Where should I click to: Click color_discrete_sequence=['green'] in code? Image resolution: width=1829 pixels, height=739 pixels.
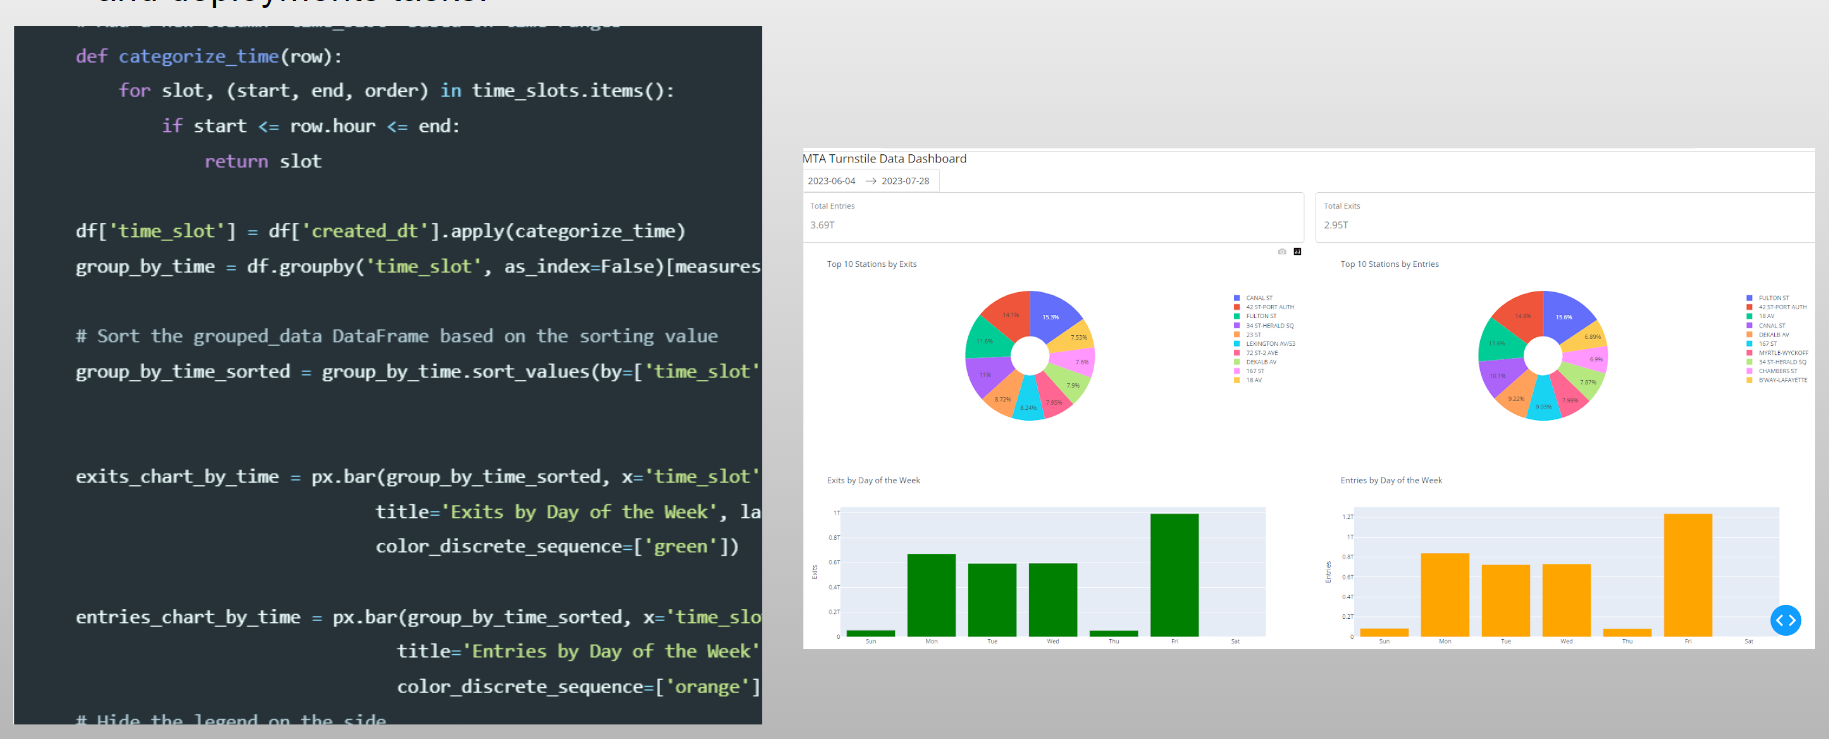pyautogui.click(x=557, y=547)
